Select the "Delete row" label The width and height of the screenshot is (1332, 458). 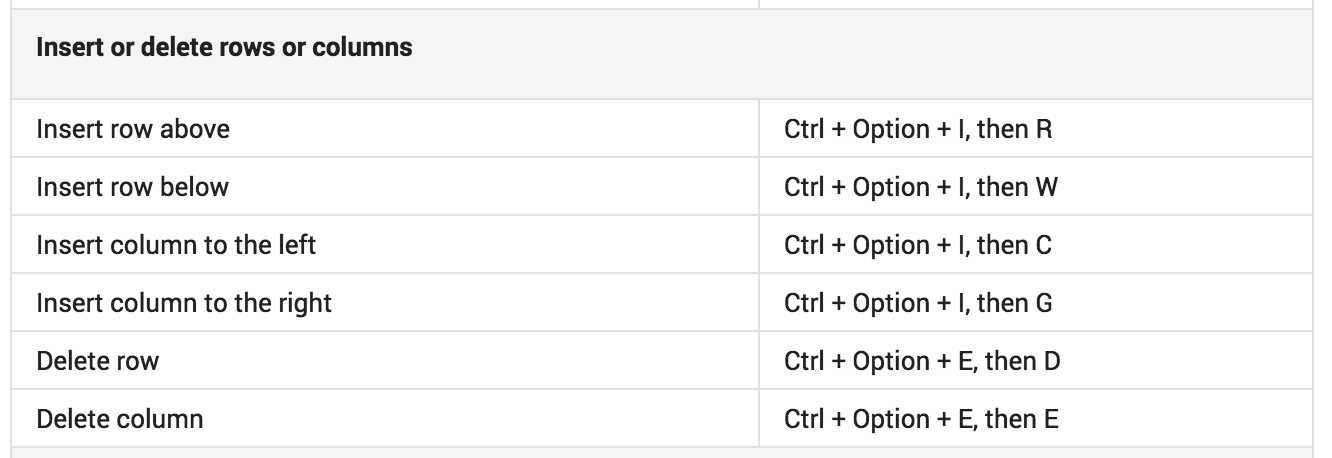click(97, 361)
